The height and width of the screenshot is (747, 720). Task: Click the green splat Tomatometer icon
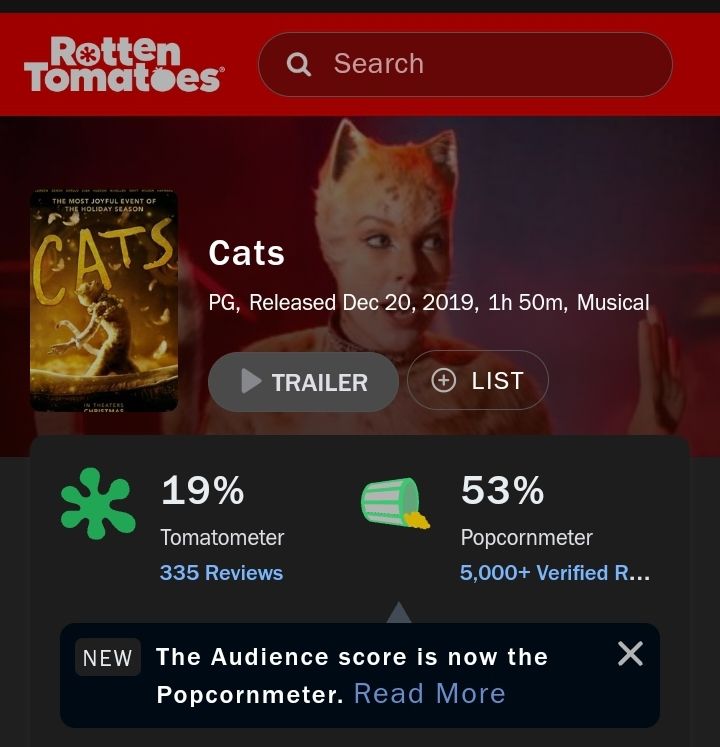pos(98,503)
